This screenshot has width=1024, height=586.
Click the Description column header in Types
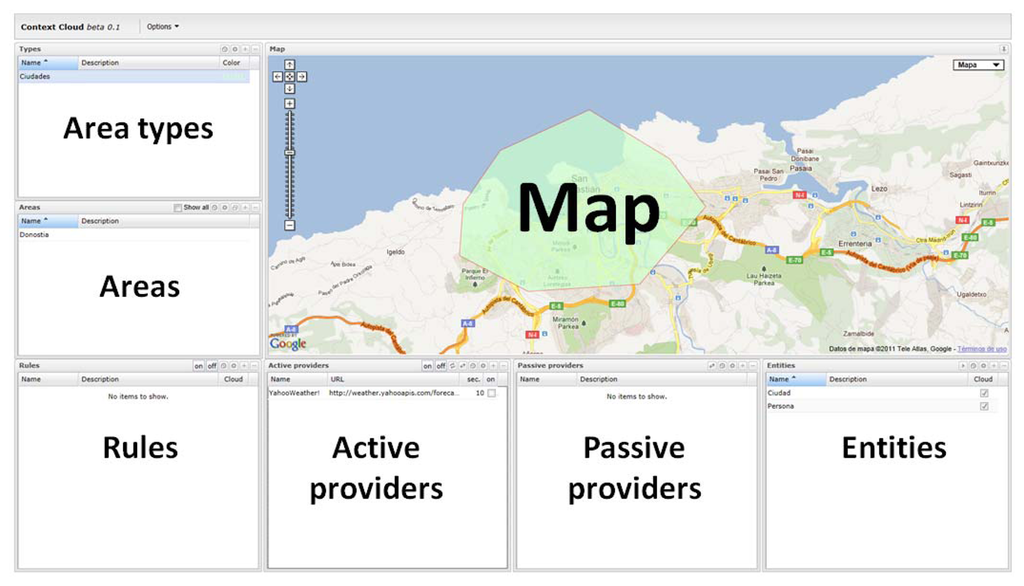coord(148,63)
